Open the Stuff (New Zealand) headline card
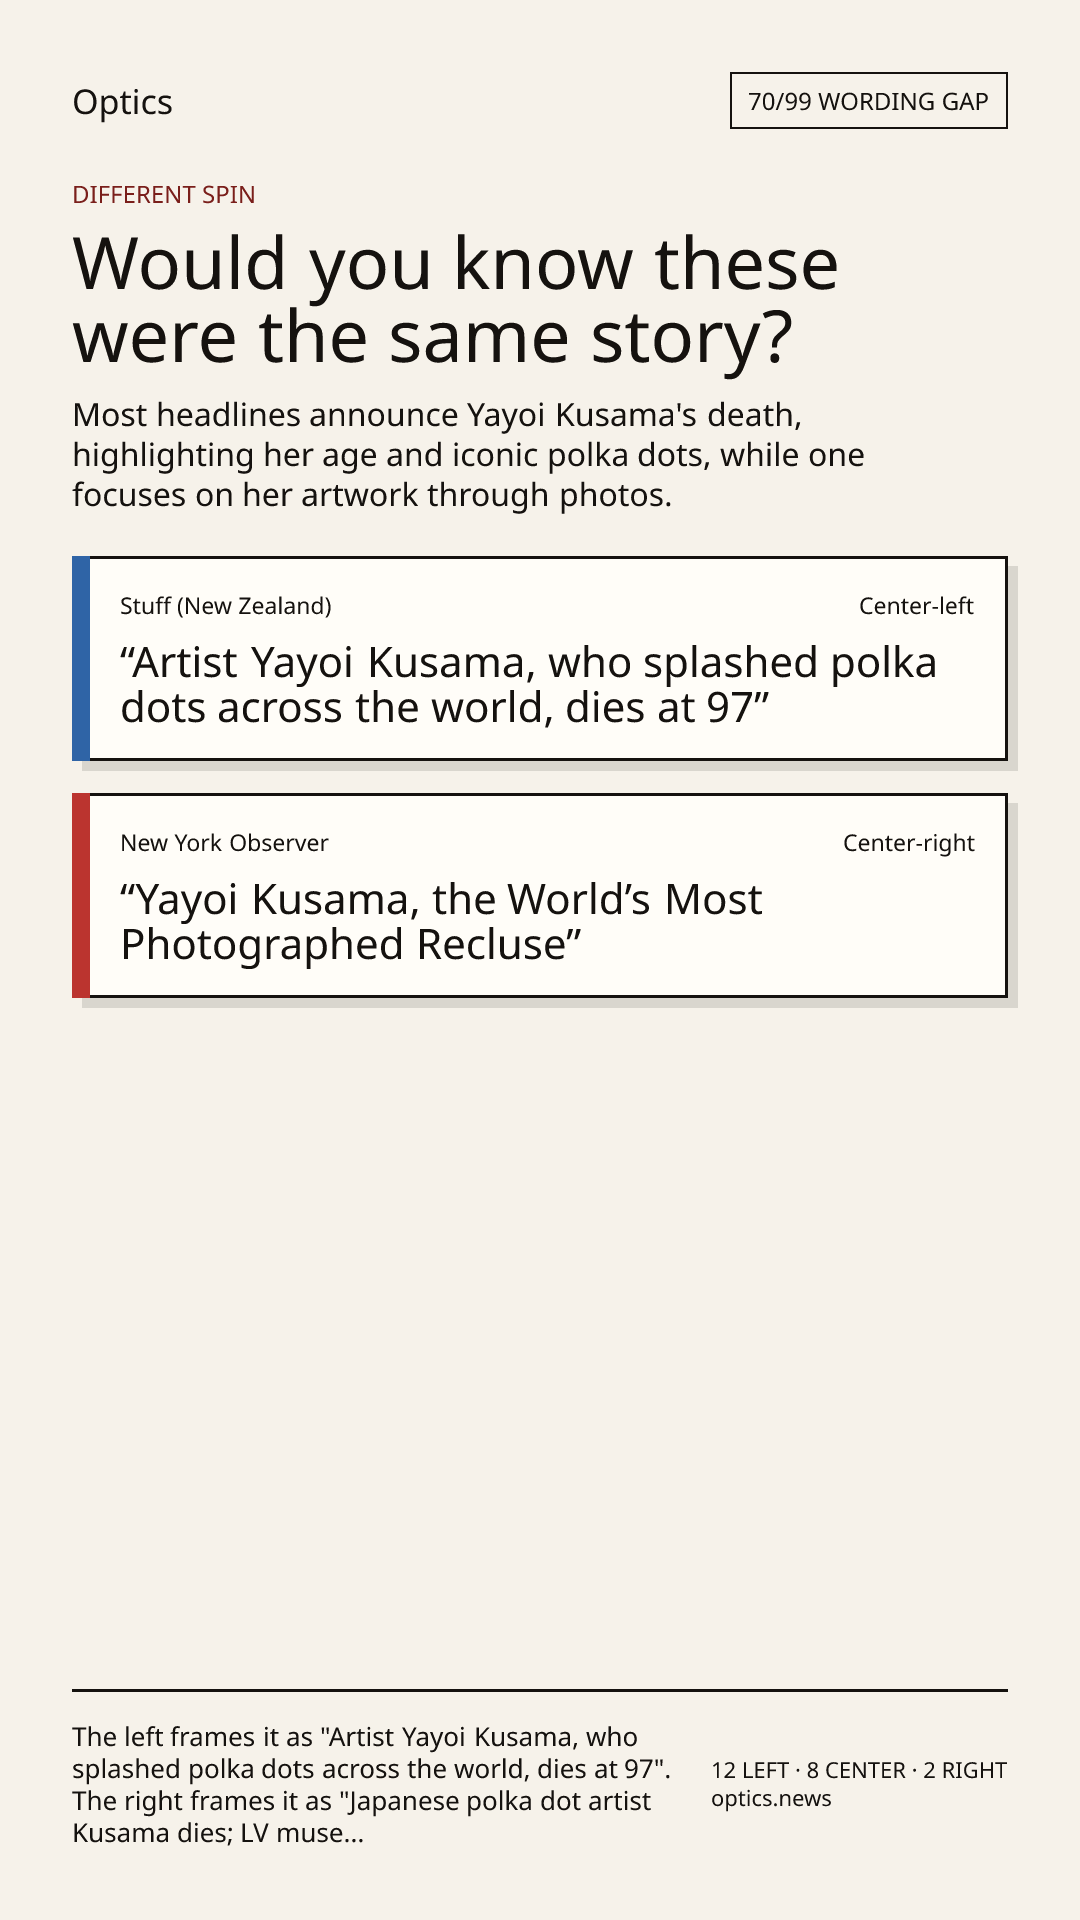This screenshot has width=1080, height=1920. [x=540, y=659]
